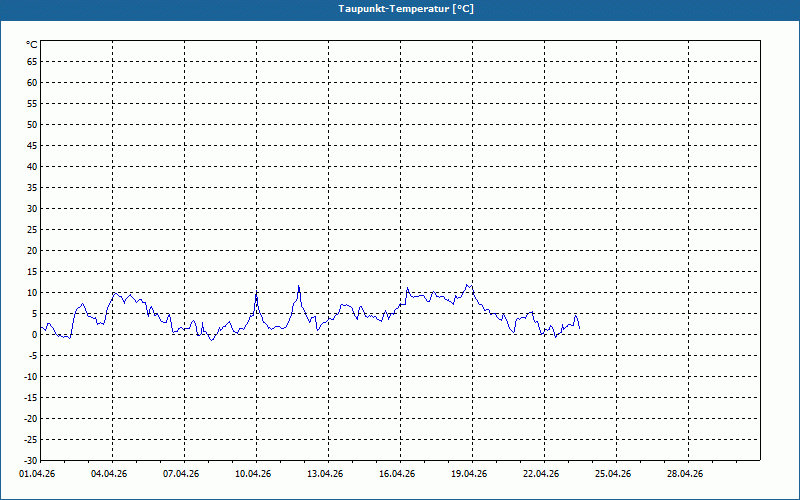Select the 16.04.26 date label

tap(397, 474)
